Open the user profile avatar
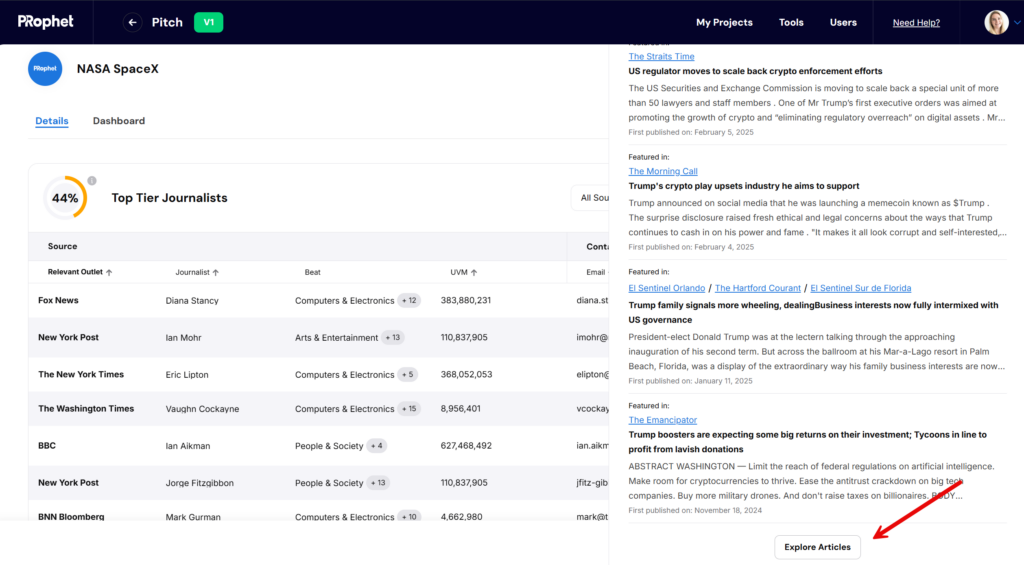 996,22
